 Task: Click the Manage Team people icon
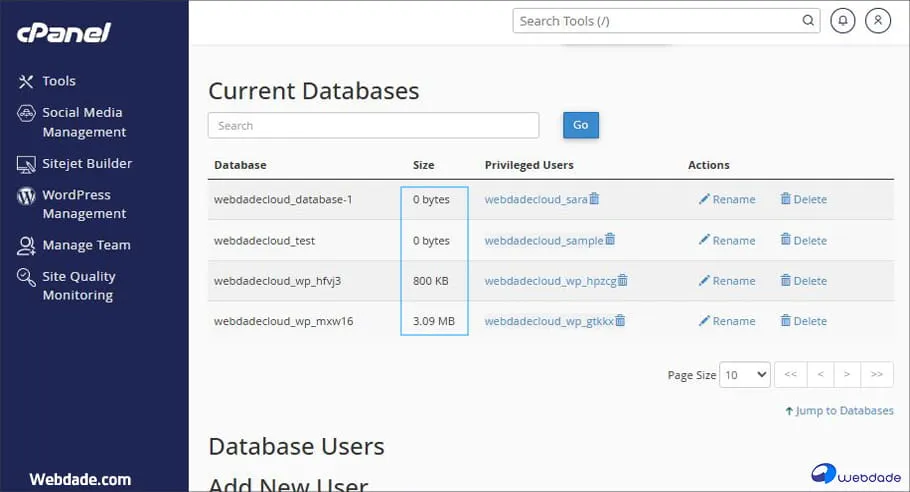26,246
